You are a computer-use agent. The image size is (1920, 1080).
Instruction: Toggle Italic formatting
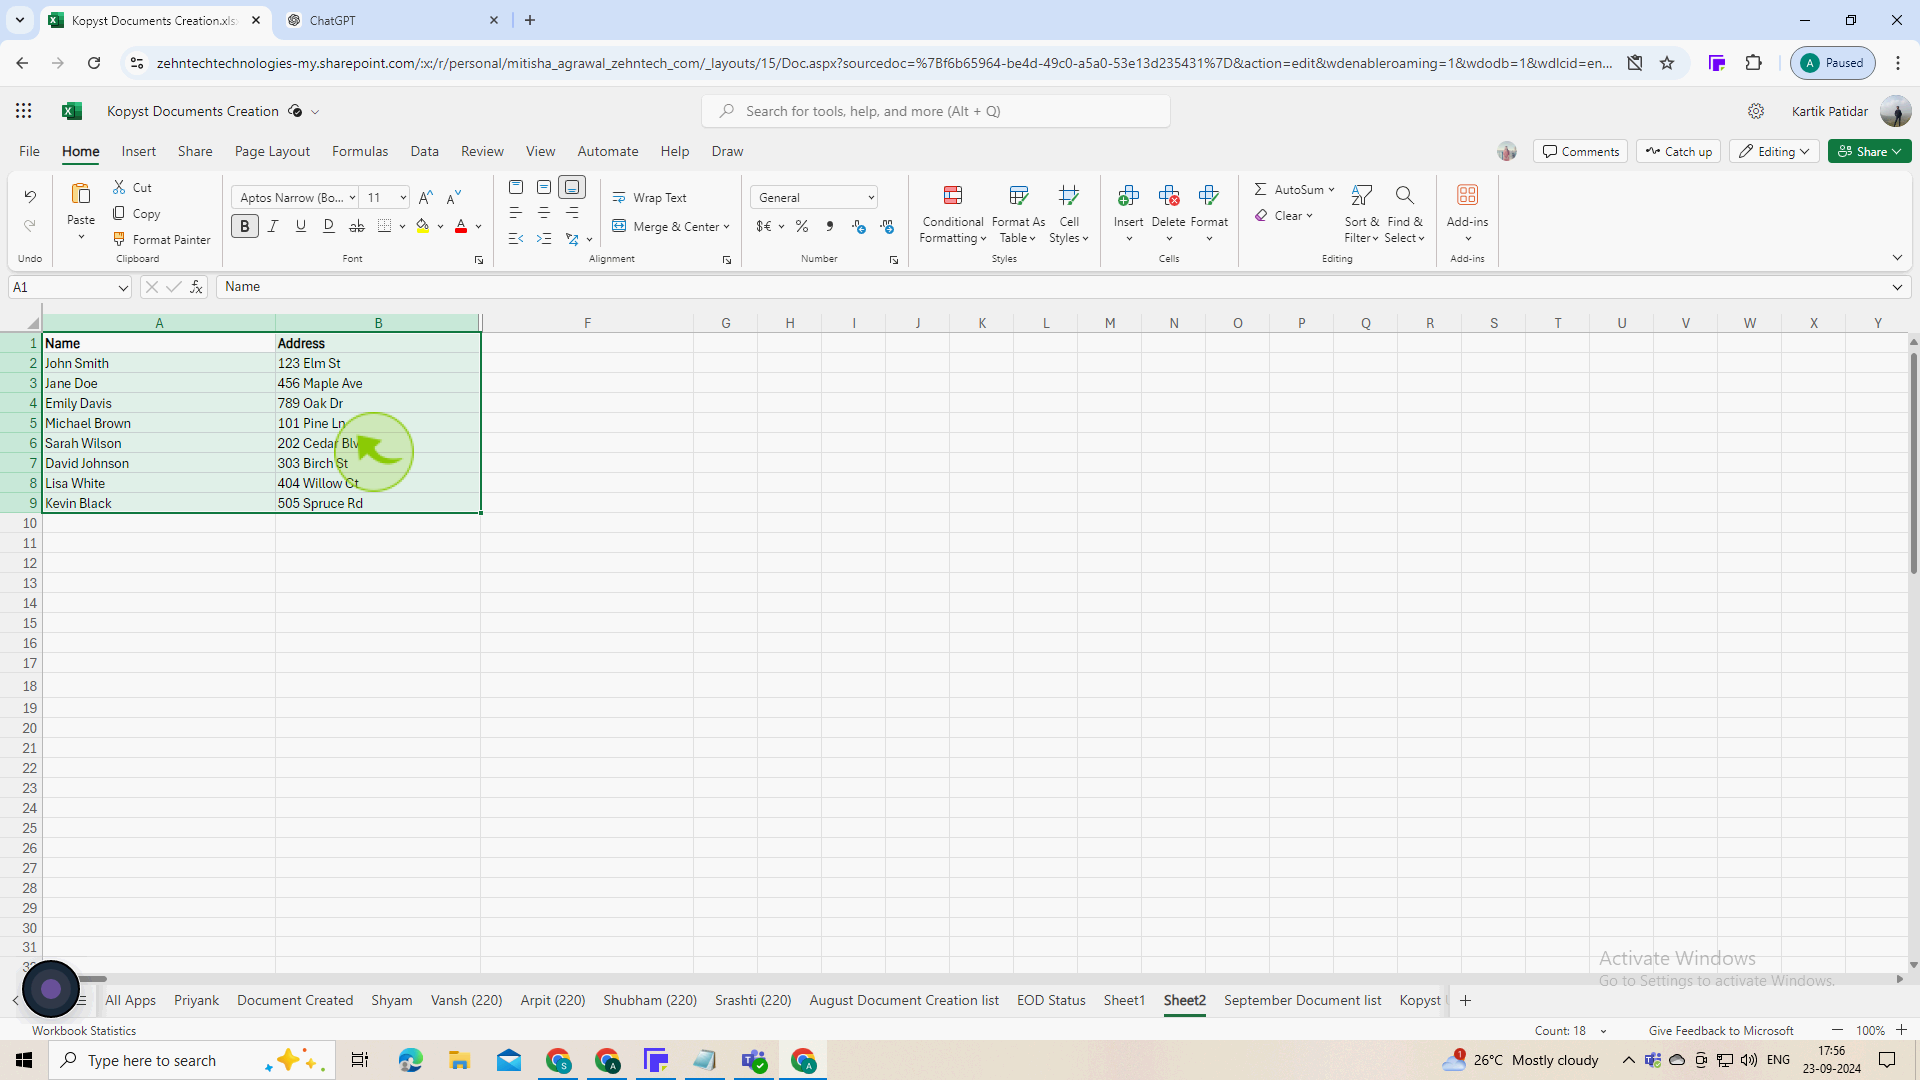[273, 226]
